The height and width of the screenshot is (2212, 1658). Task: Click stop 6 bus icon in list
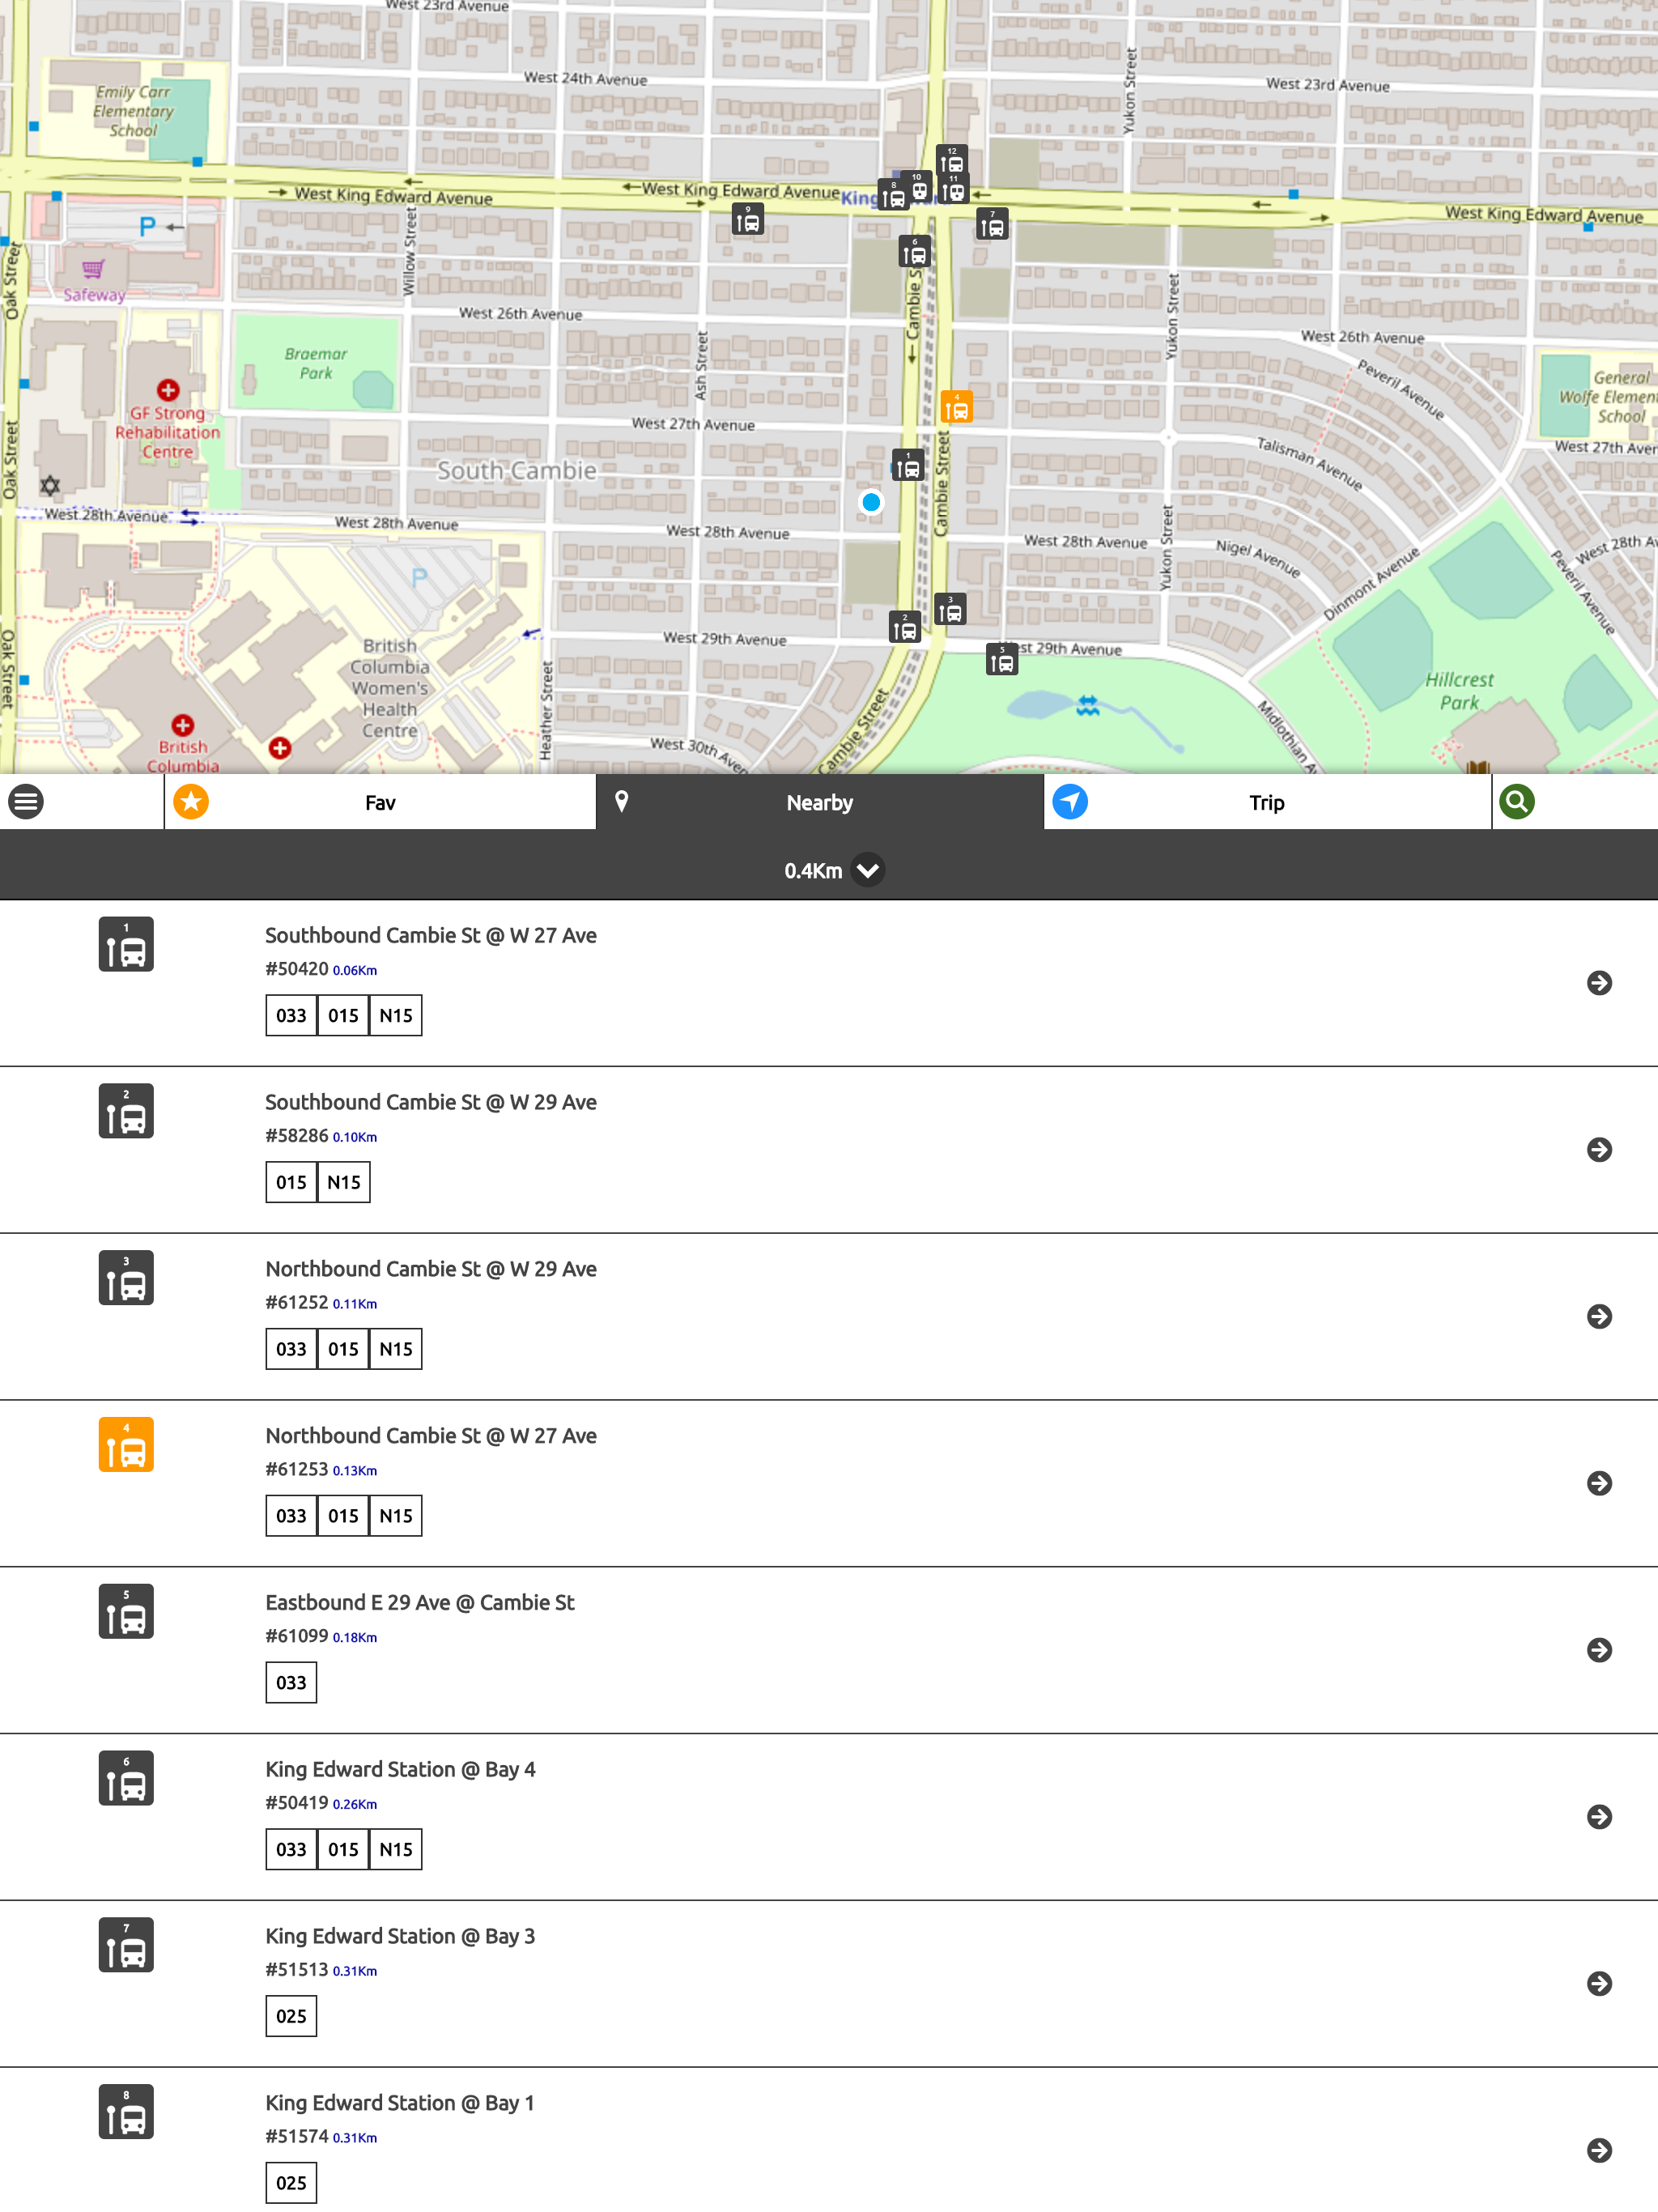click(x=126, y=1778)
